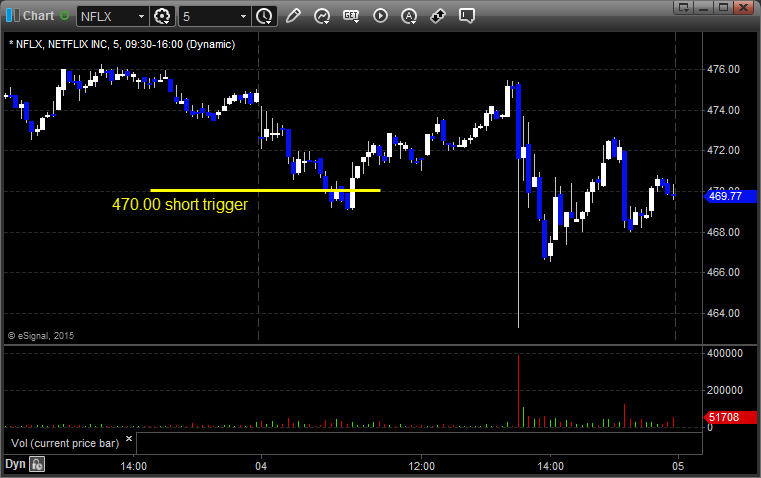761x478 pixels.
Task: Click the 200000 volume axis label
Action: coord(725,390)
